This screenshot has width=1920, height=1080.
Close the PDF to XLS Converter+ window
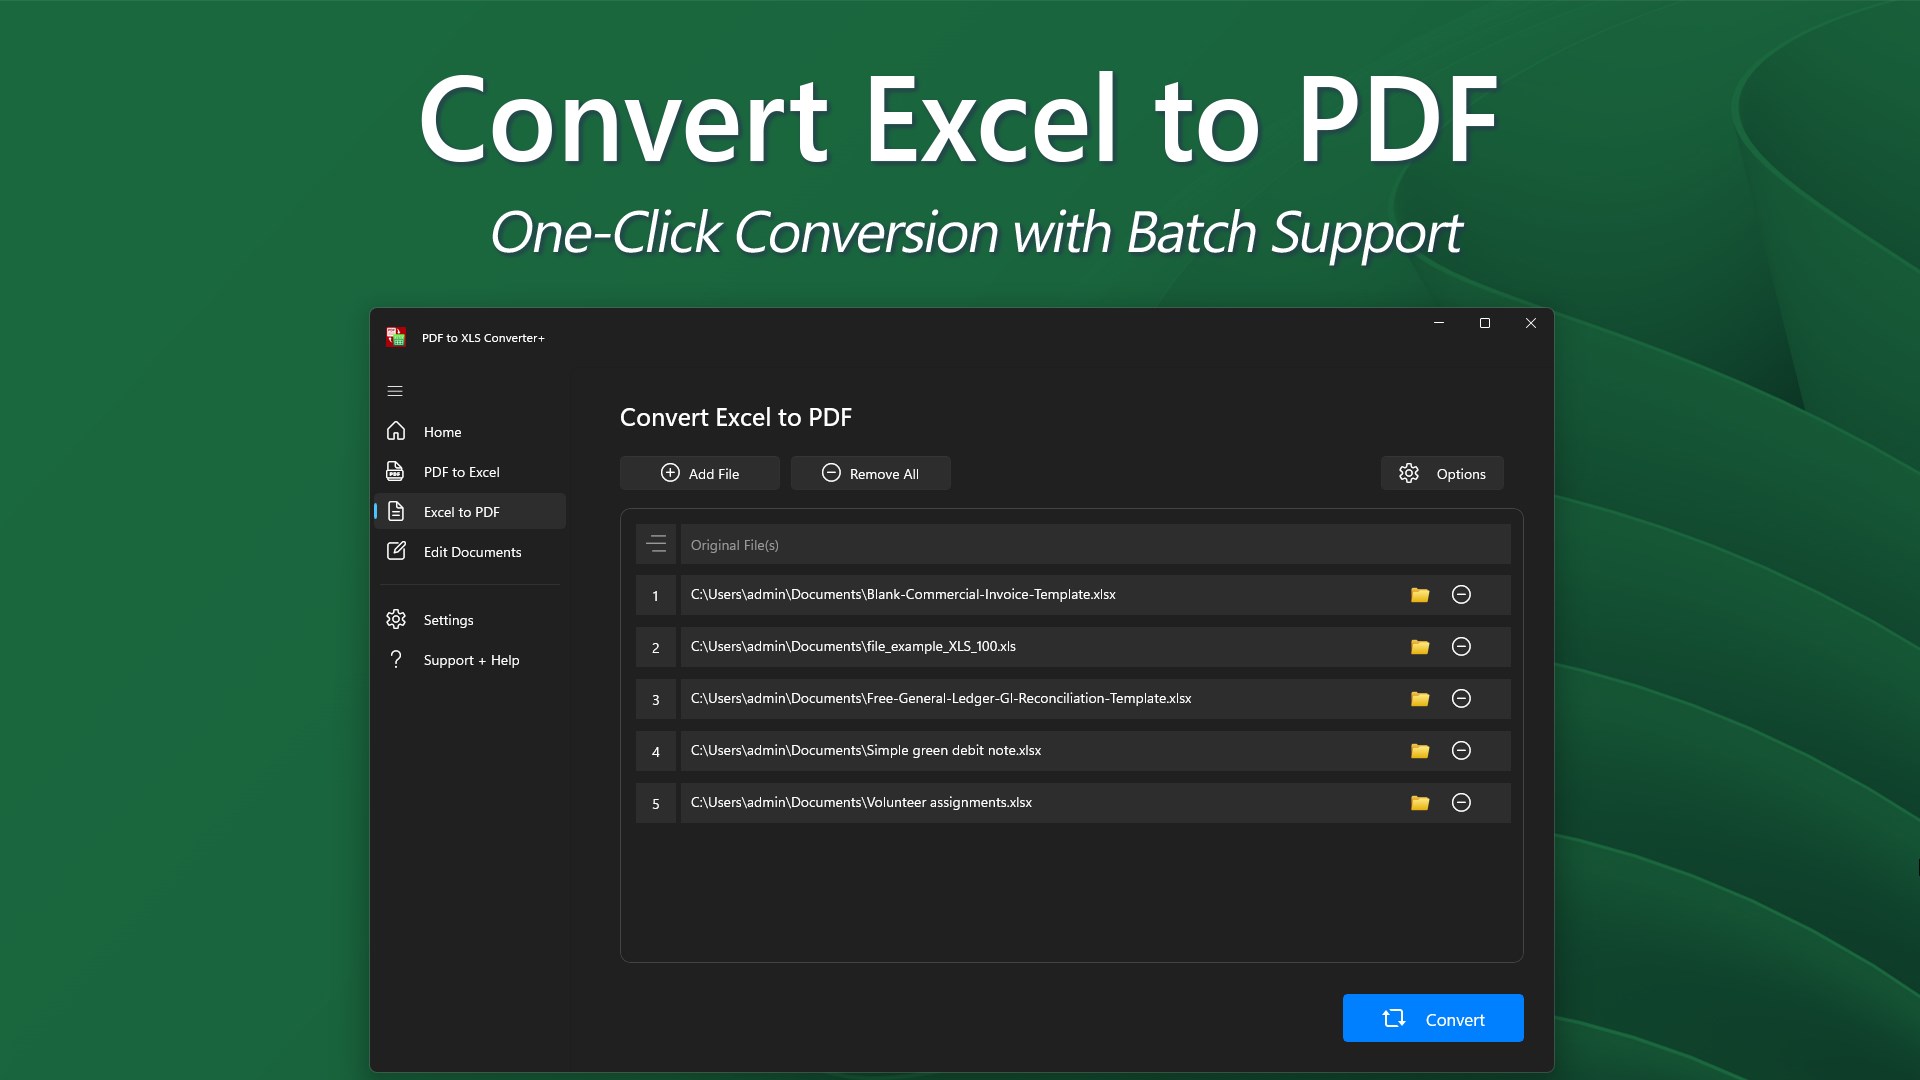pyautogui.click(x=1531, y=323)
